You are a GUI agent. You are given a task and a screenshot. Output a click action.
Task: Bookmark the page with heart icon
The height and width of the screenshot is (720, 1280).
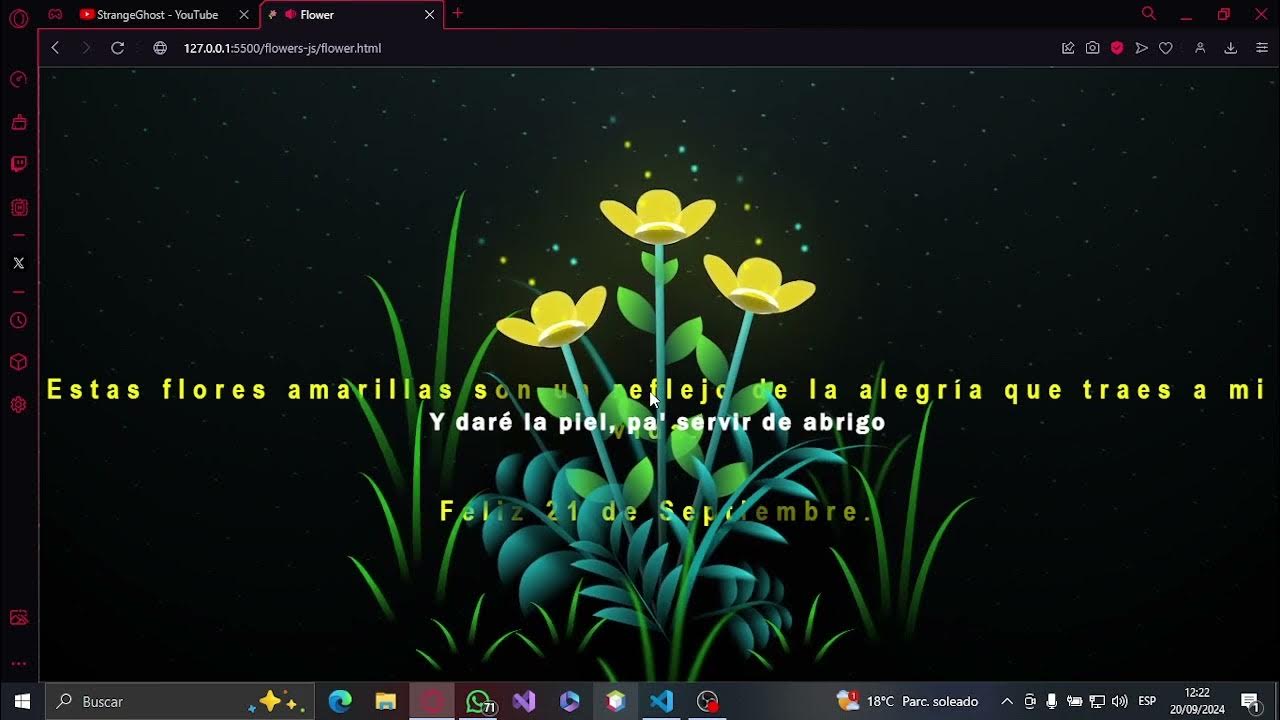[x=1166, y=48]
